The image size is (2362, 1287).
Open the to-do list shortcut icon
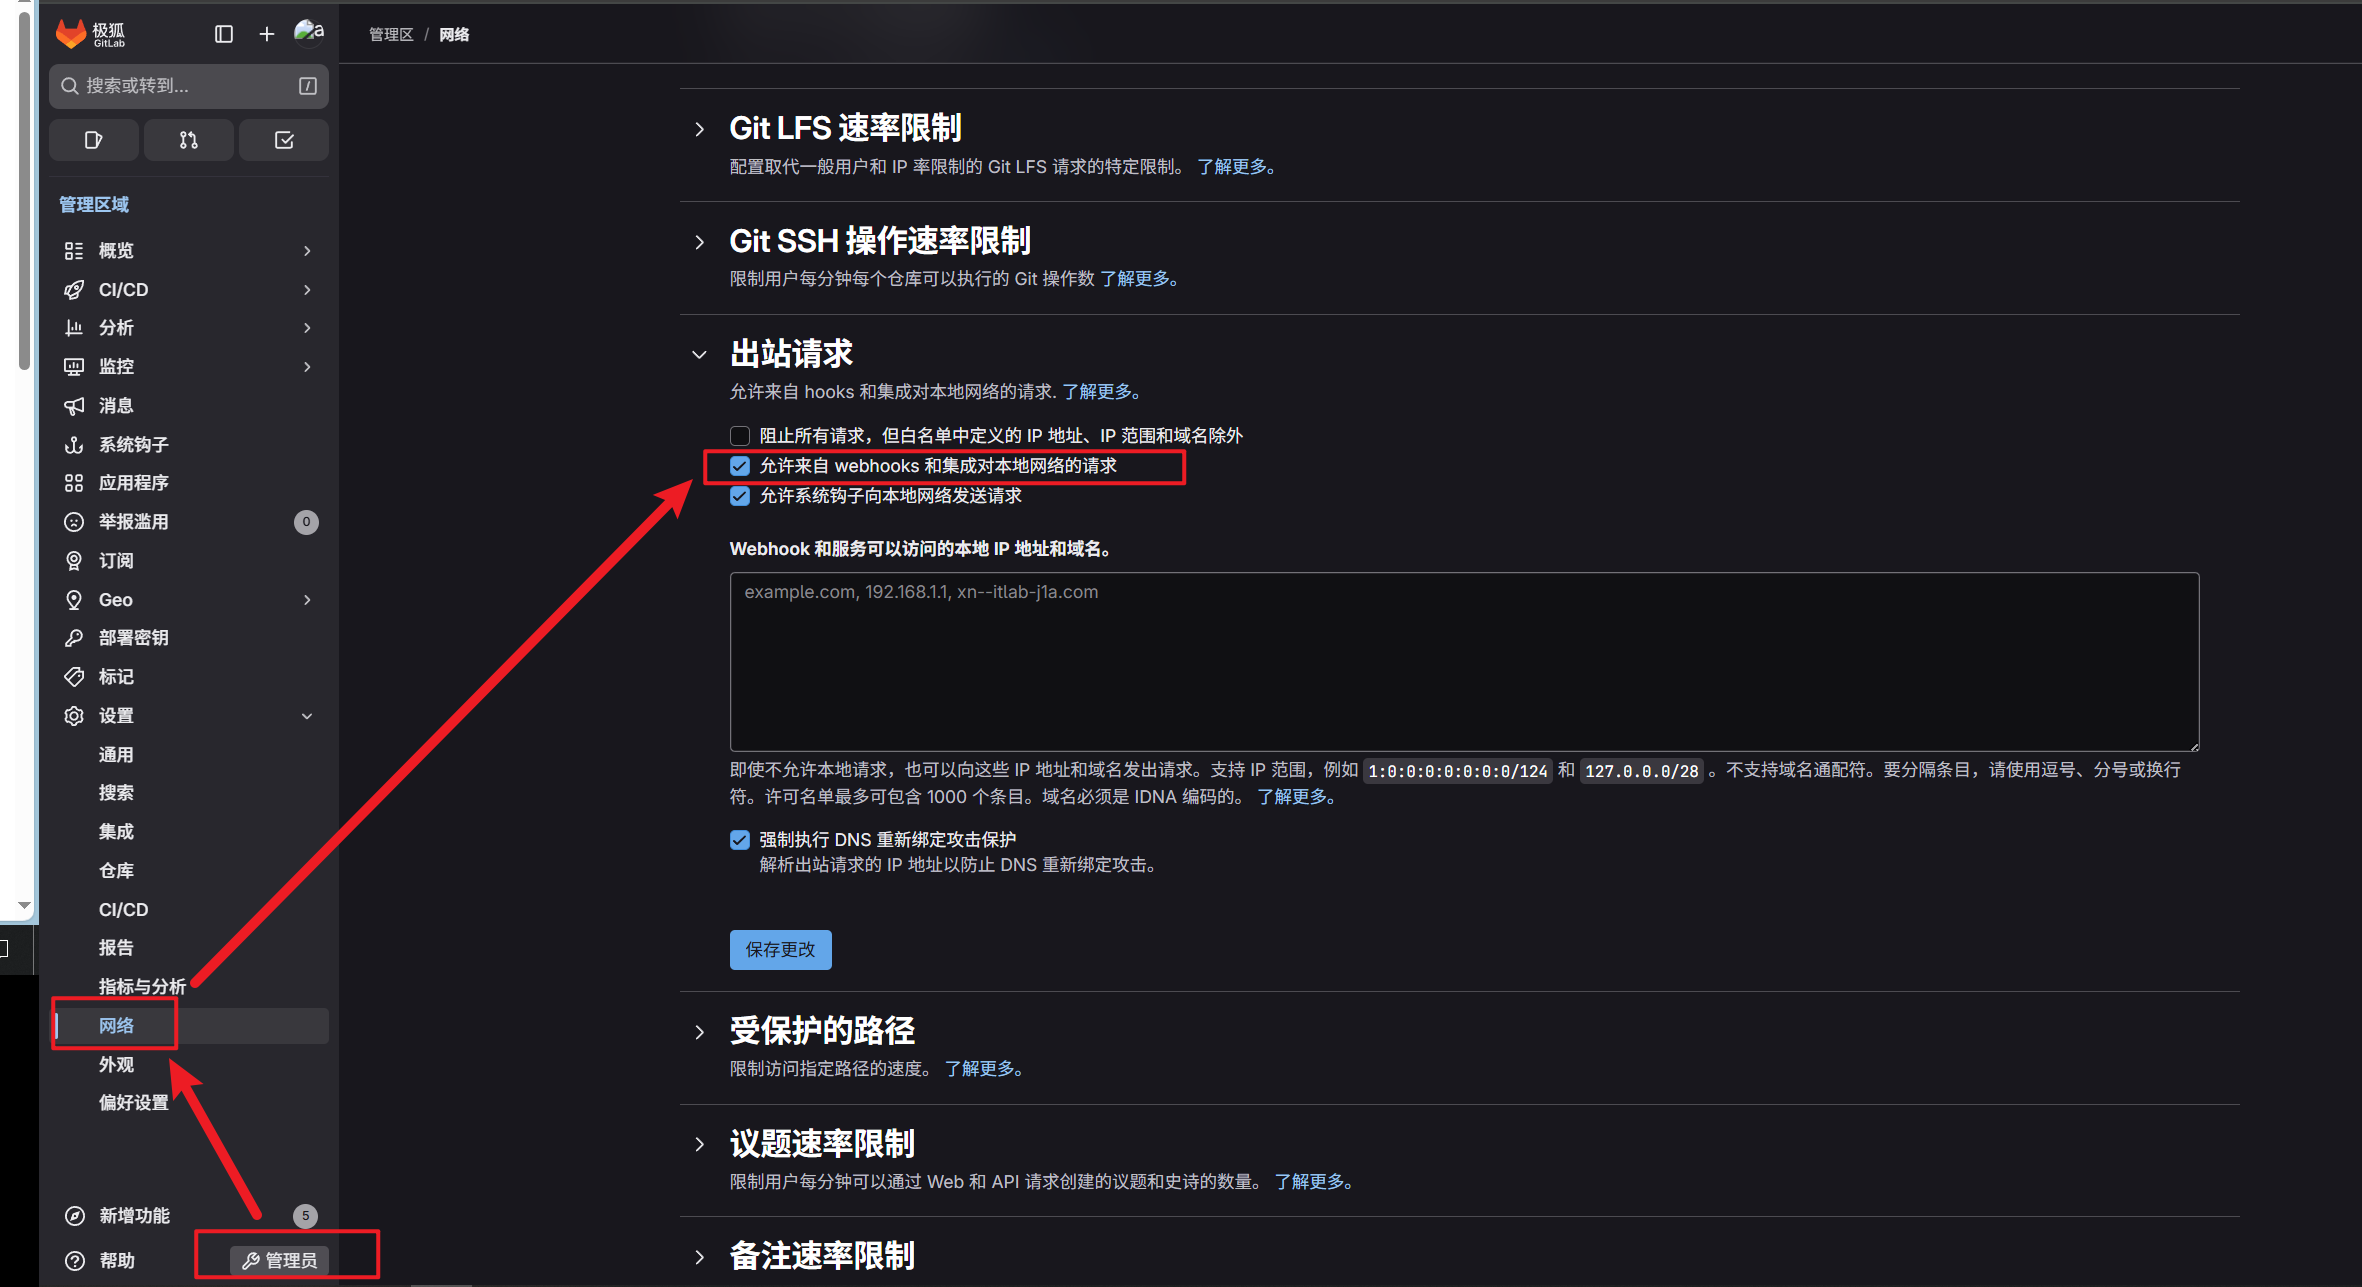[284, 140]
